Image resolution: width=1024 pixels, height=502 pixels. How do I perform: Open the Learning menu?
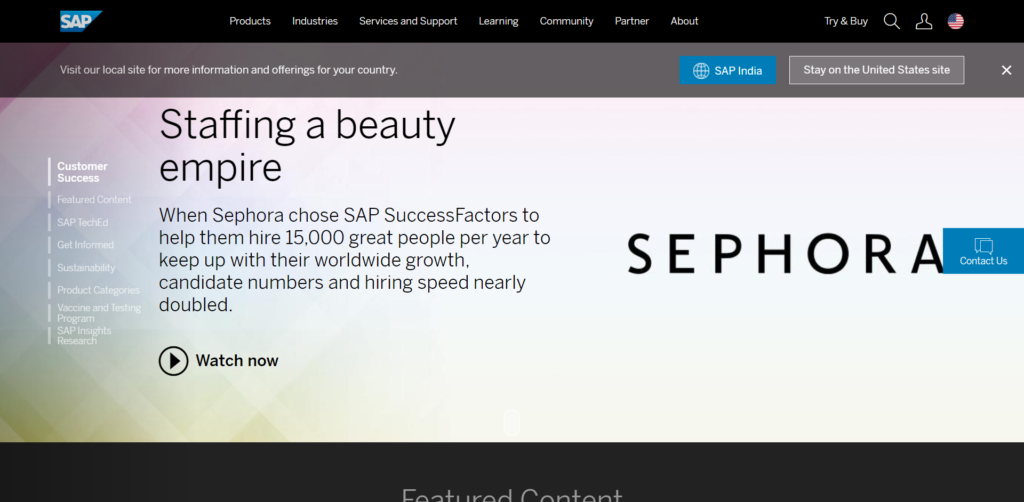tap(498, 21)
